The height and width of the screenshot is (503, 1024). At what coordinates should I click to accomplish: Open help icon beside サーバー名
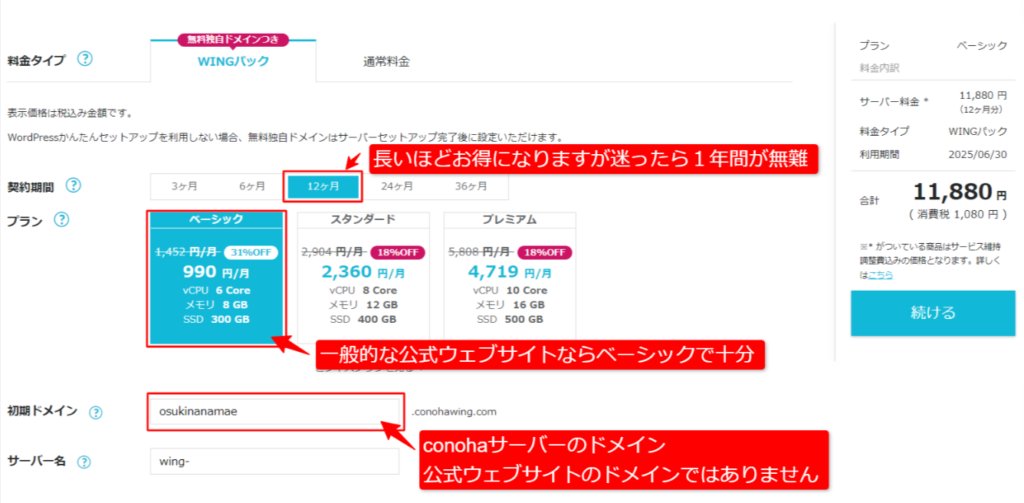[x=84, y=462]
